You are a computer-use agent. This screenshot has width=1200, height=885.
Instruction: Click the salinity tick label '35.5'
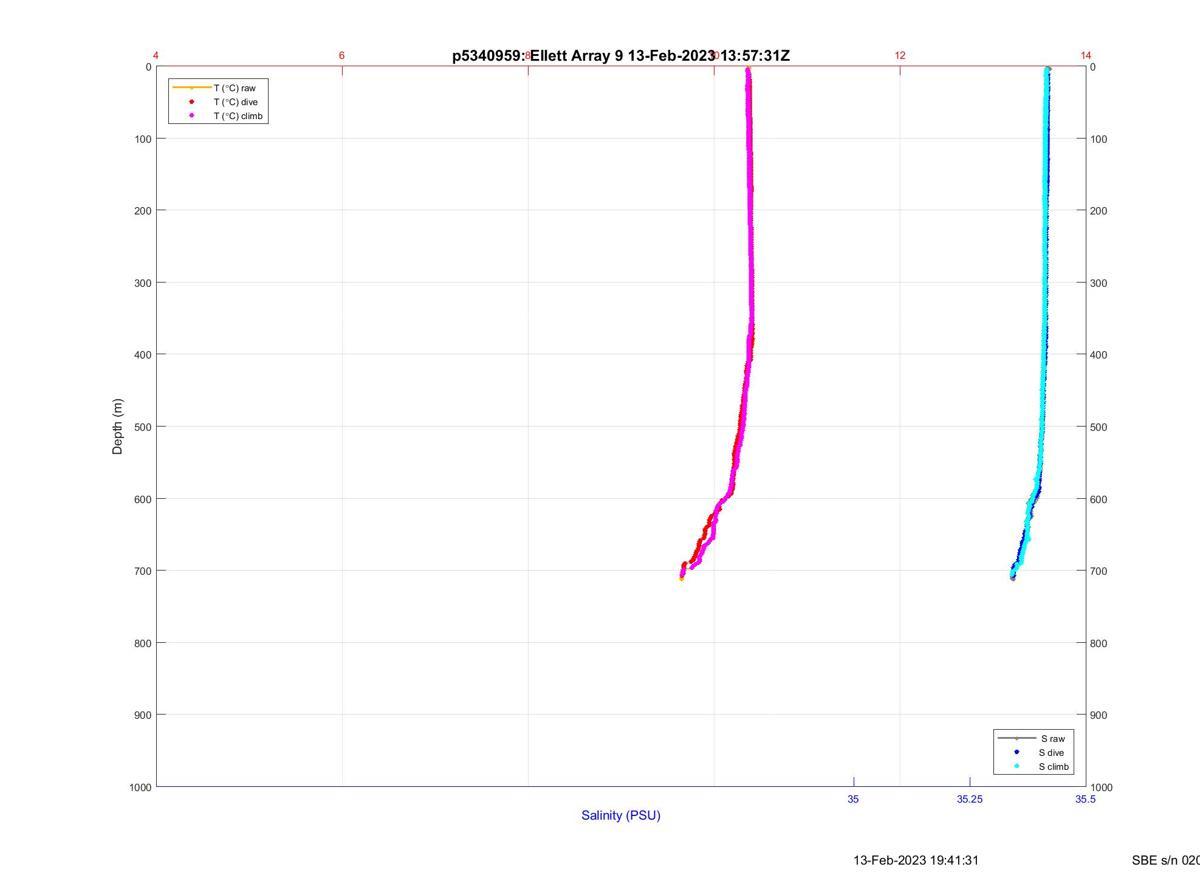(x=1085, y=799)
